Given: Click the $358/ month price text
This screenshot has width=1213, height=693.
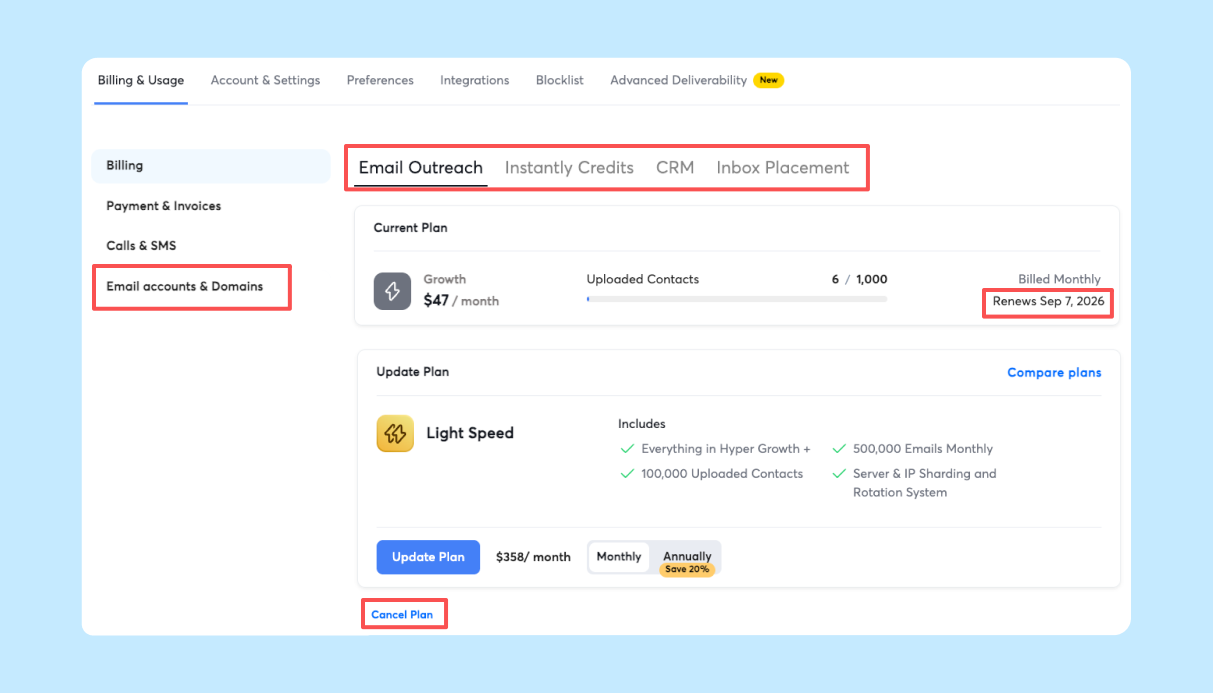Looking at the screenshot, I should click(533, 557).
